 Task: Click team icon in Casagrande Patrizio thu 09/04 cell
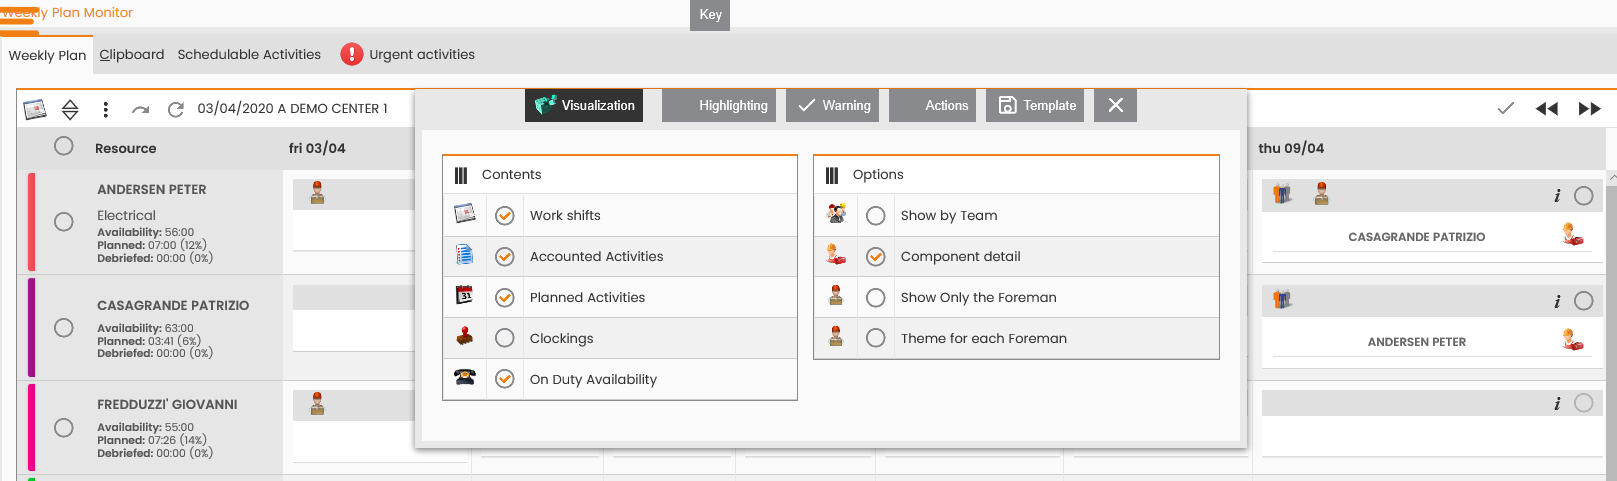point(1282,299)
